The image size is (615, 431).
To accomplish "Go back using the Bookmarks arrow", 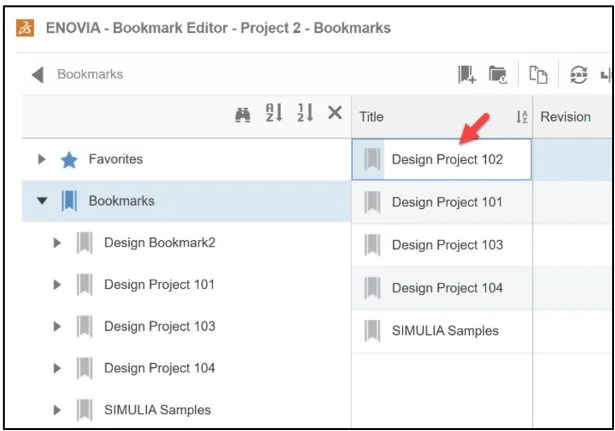I will tap(38, 74).
